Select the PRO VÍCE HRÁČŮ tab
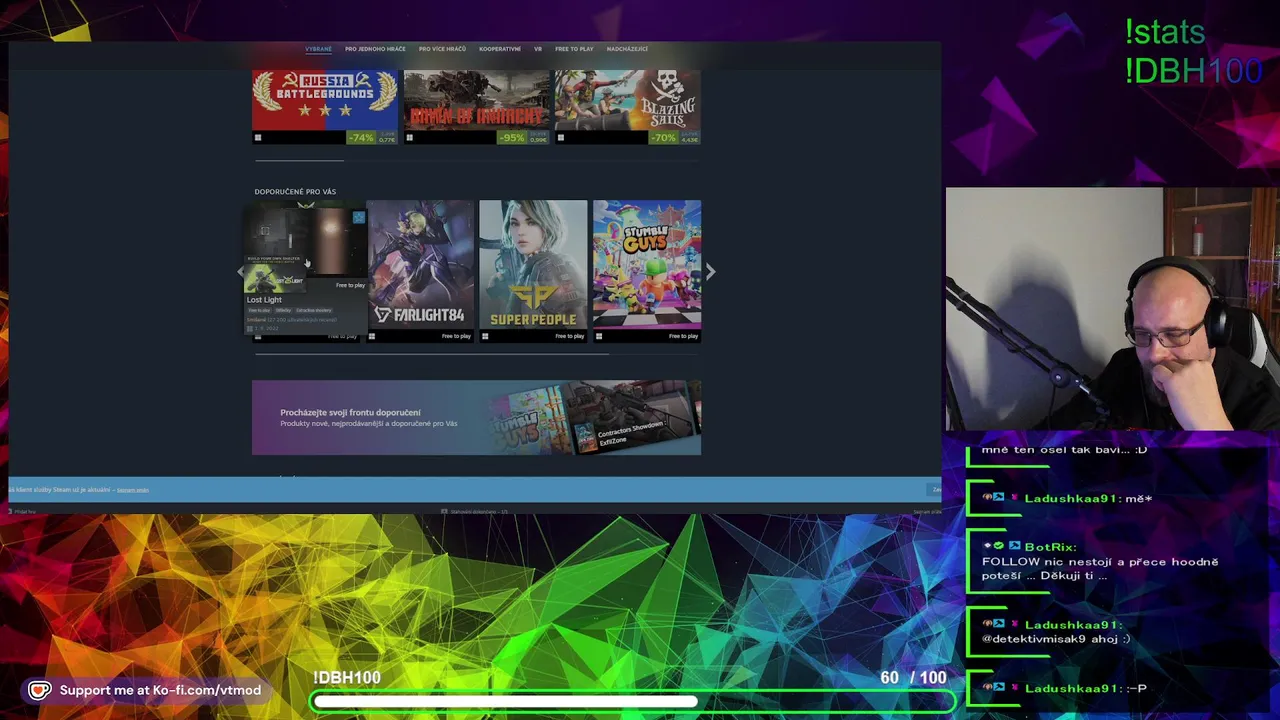1280x720 pixels. tap(442, 49)
